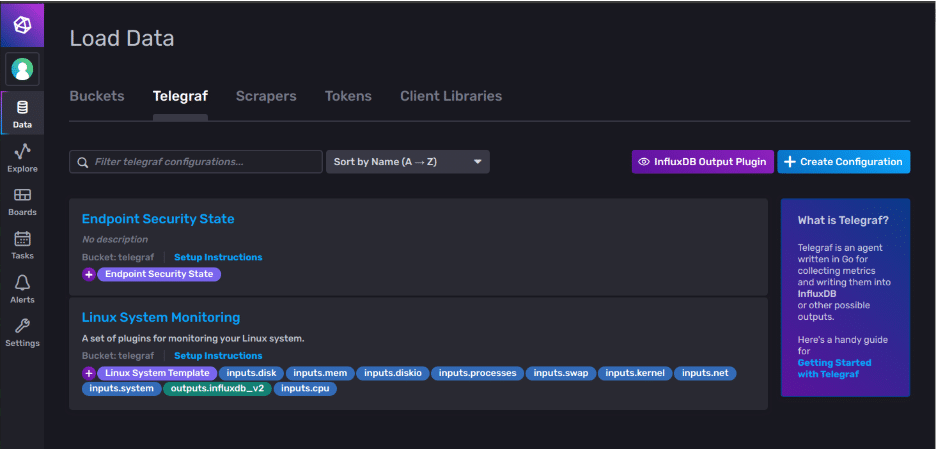The image size is (938, 450).
Task: Open the Tokens tab
Action: coord(348,96)
